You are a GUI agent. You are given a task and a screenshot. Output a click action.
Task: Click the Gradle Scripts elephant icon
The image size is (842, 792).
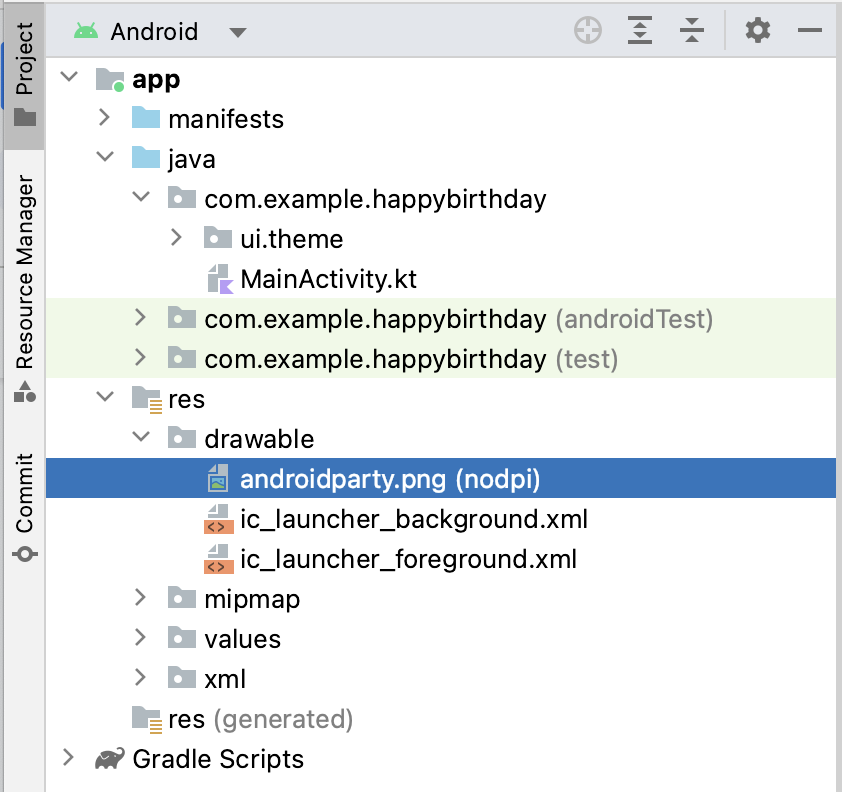coord(110,759)
